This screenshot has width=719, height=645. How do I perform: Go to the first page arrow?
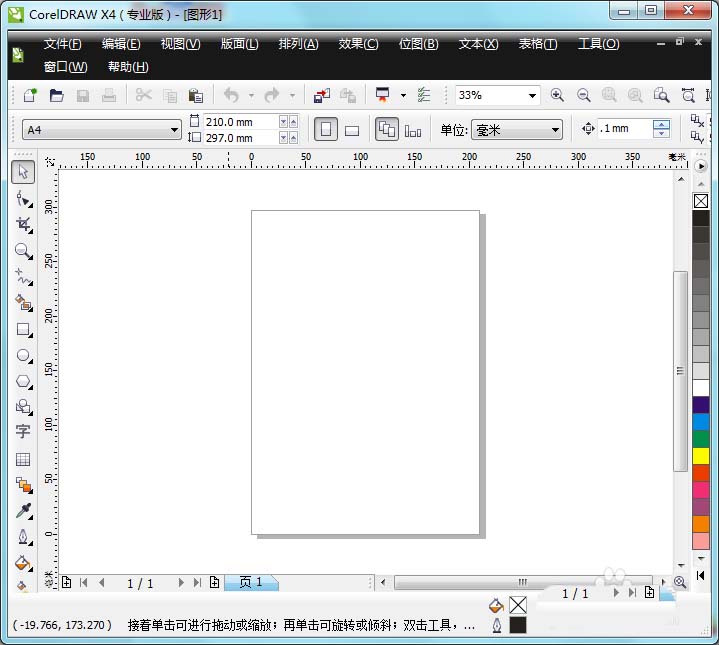coord(83,583)
